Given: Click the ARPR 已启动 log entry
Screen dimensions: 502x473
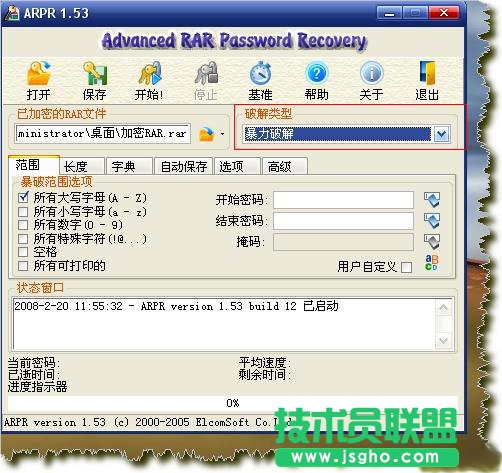Looking at the screenshot, I should [176, 306].
